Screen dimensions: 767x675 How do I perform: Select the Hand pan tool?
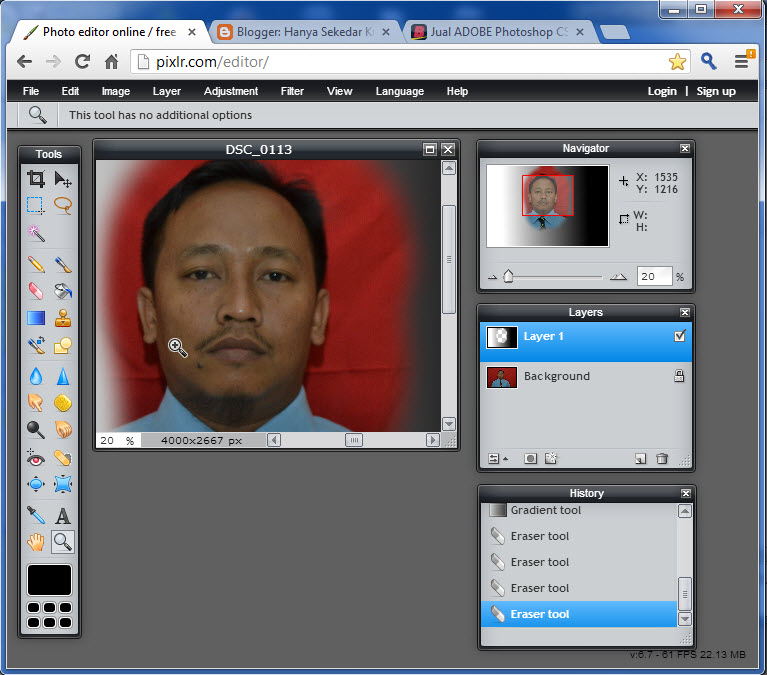(36, 542)
